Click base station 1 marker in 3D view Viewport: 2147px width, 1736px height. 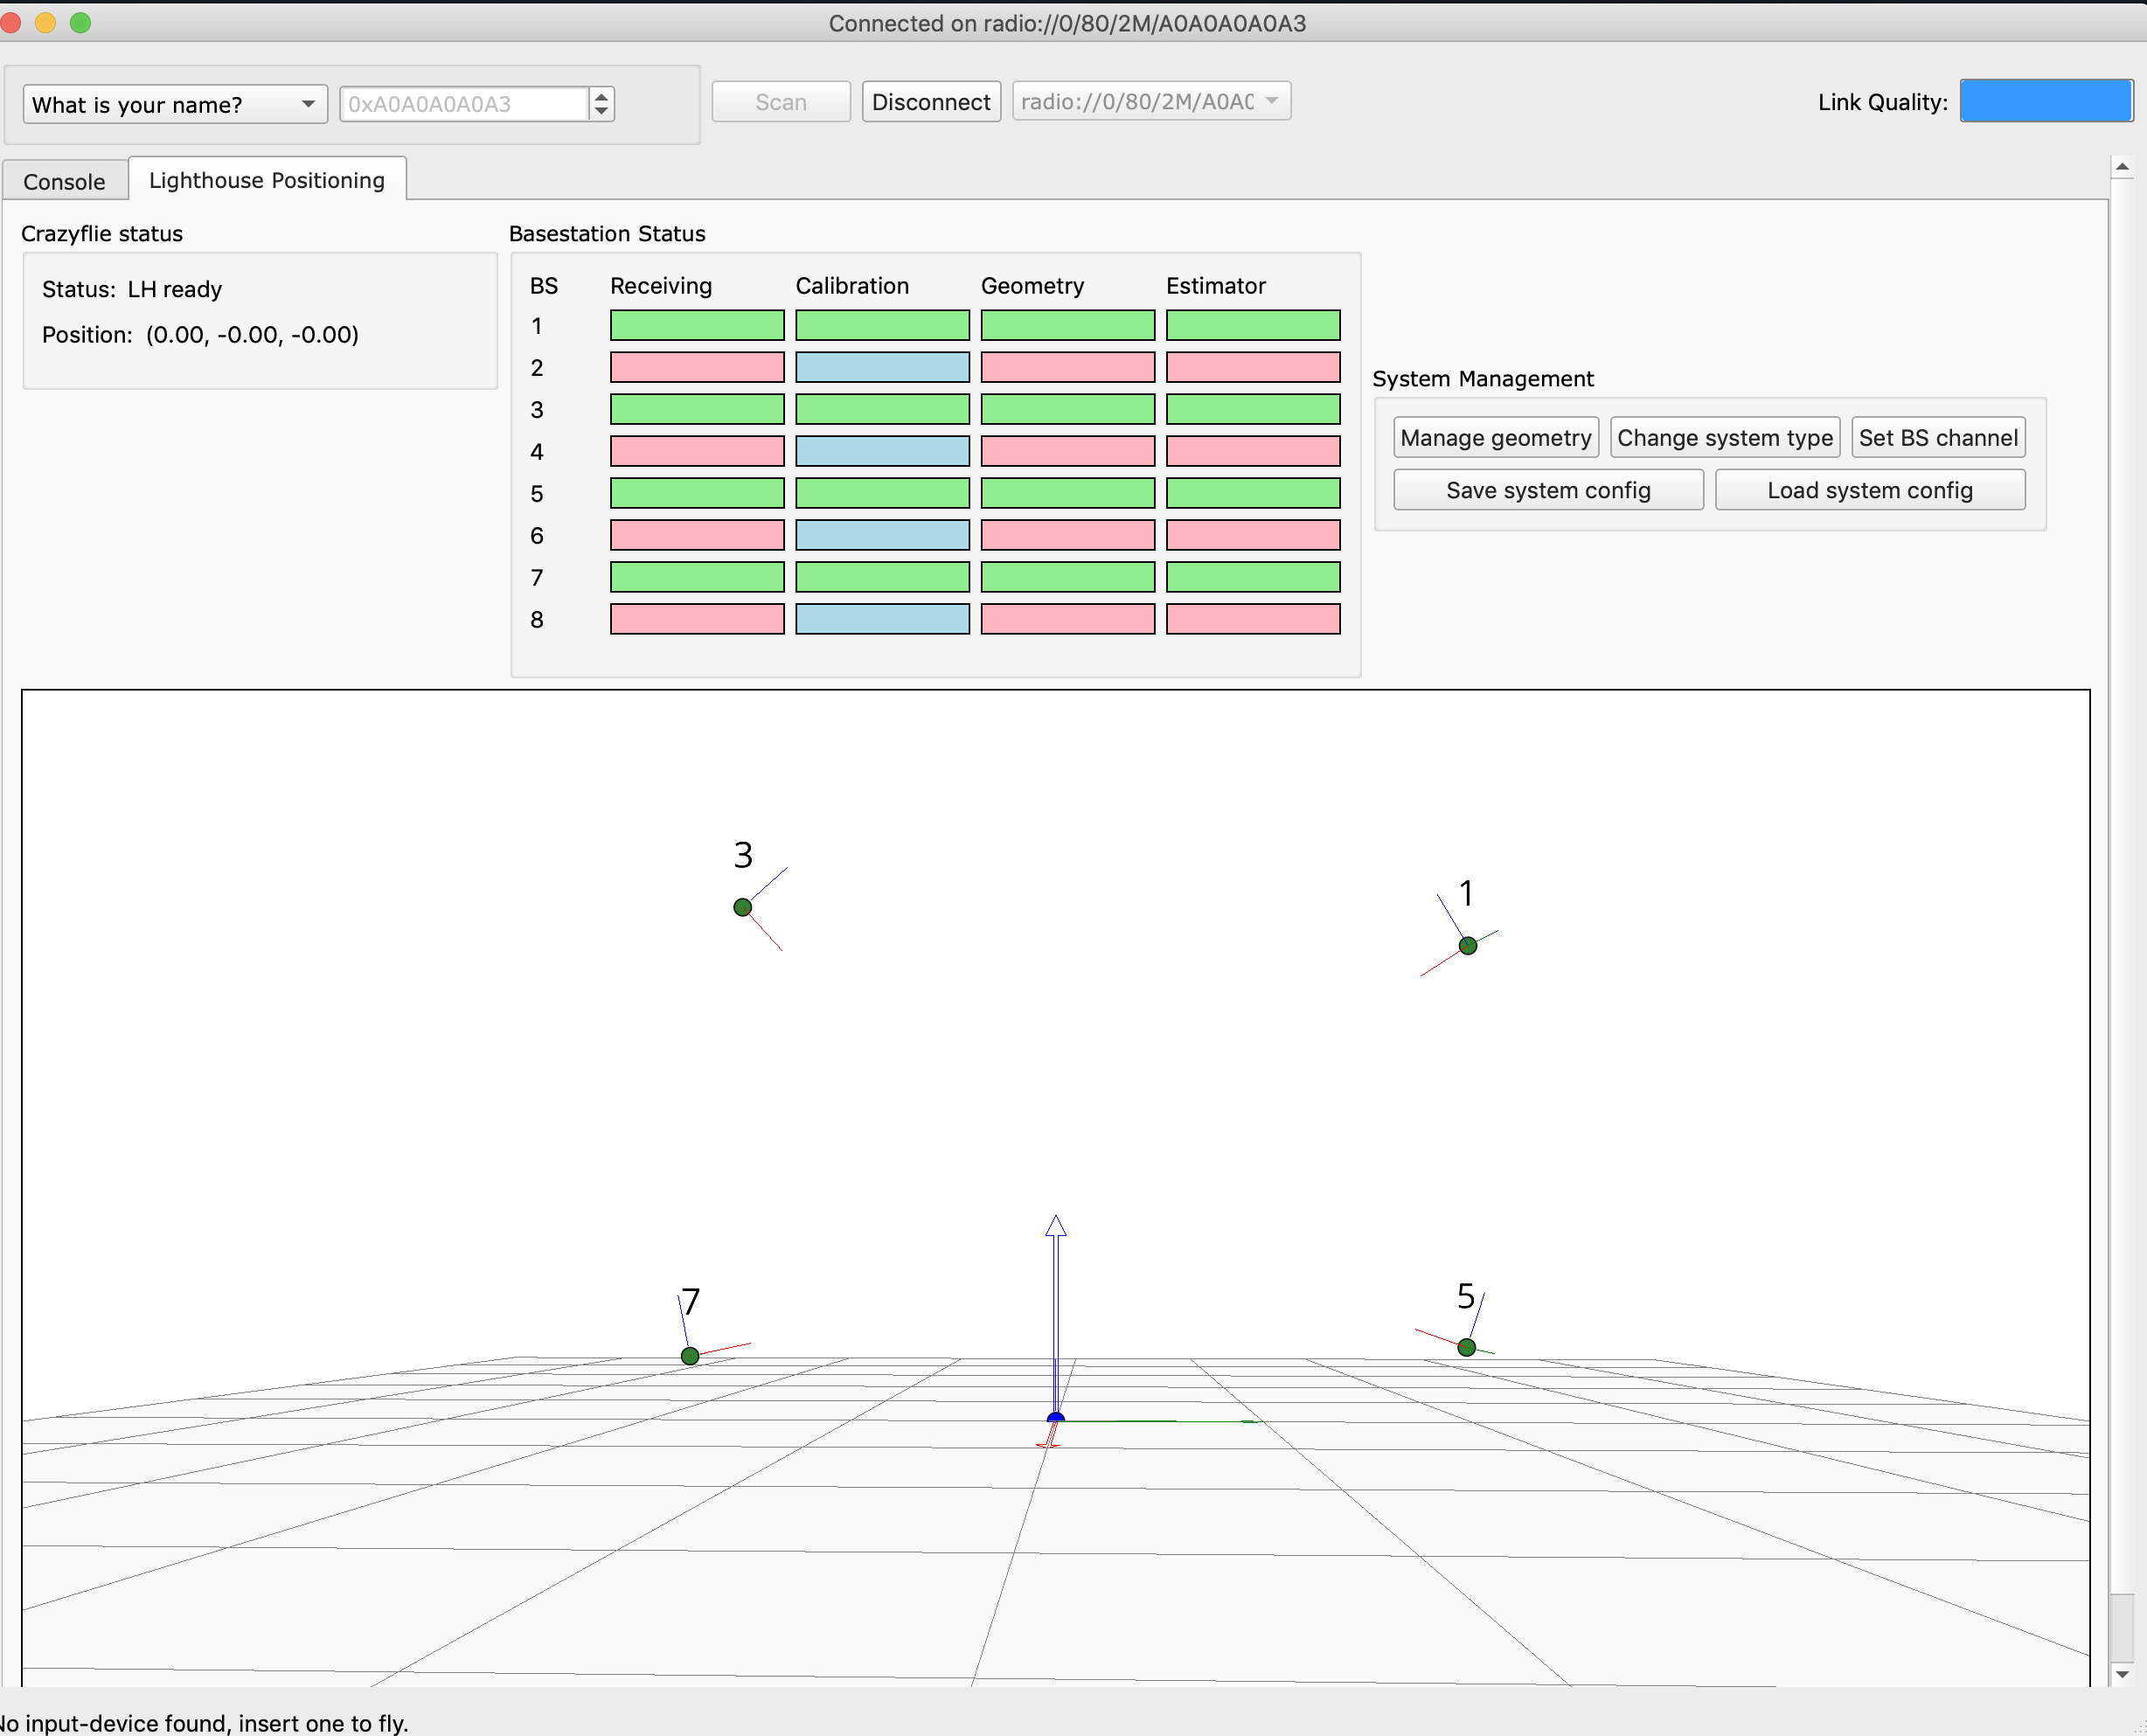click(x=1467, y=945)
